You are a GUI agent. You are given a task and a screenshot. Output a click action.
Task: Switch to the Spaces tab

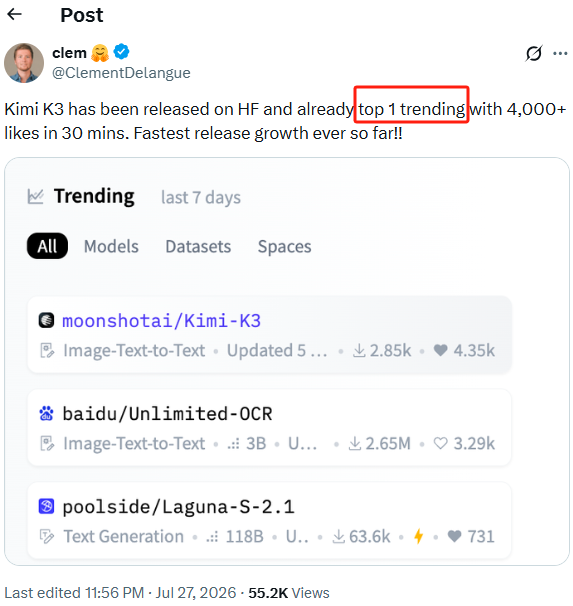pos(284,246)
